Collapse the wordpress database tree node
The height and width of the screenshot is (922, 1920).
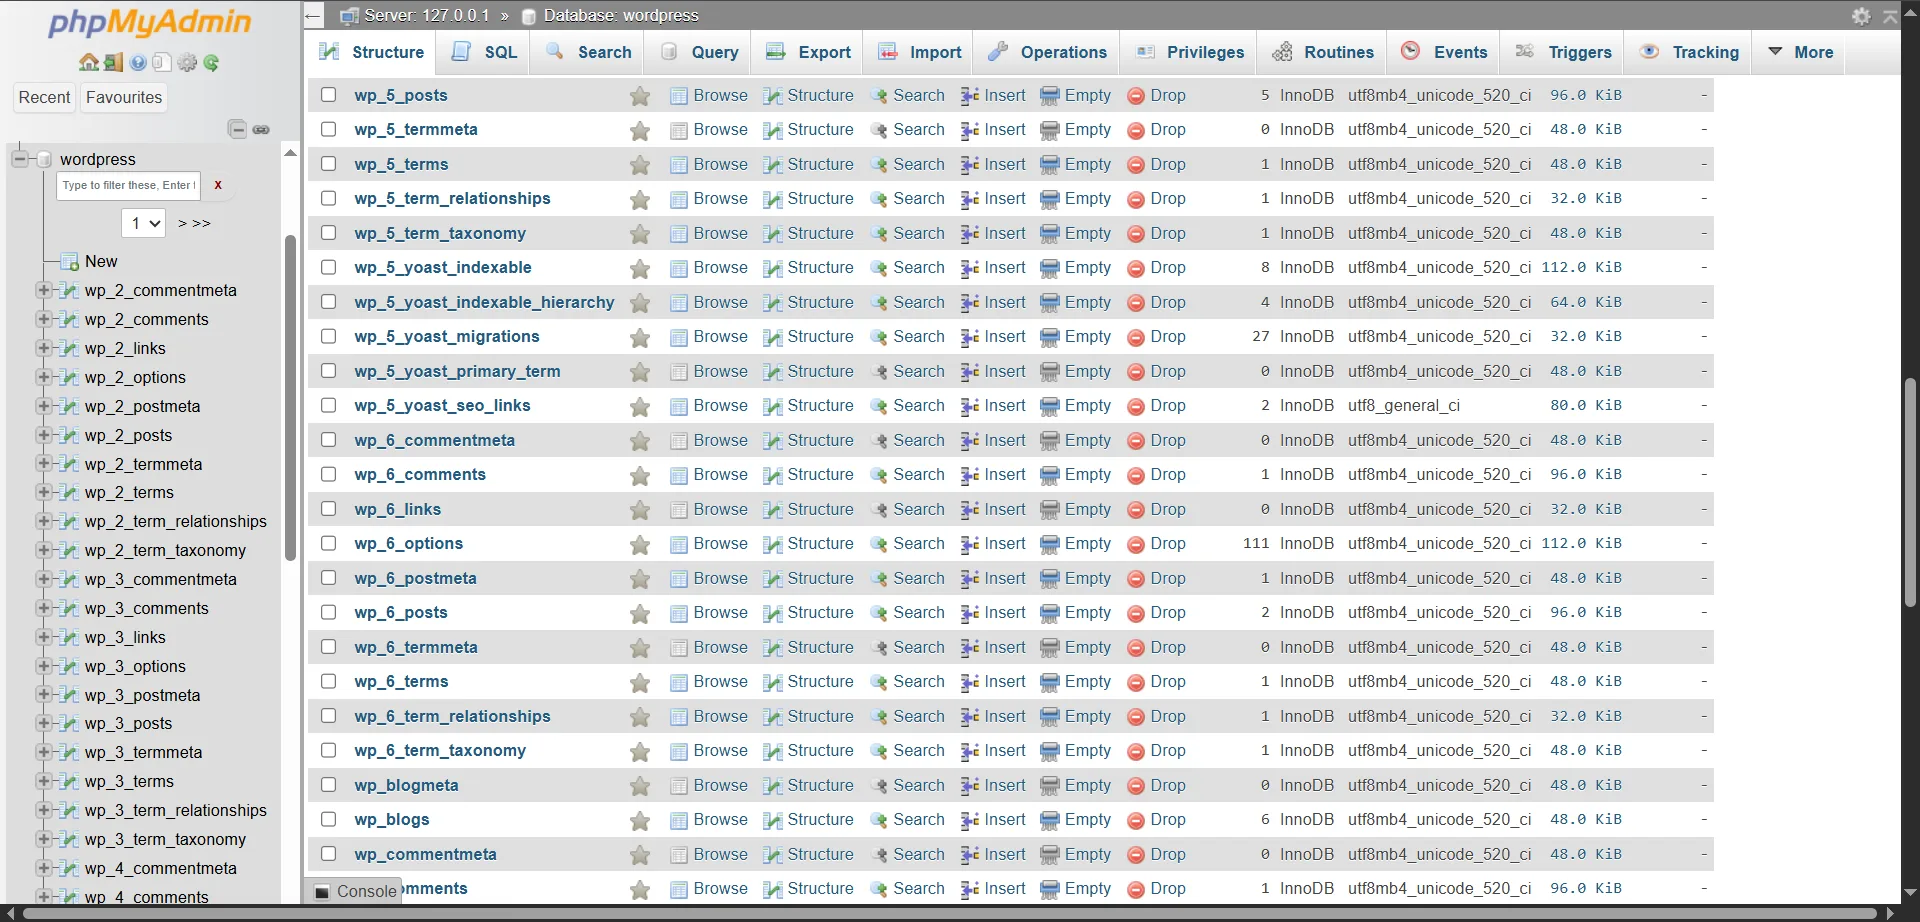pyautogui.click(x=18, y=158)
